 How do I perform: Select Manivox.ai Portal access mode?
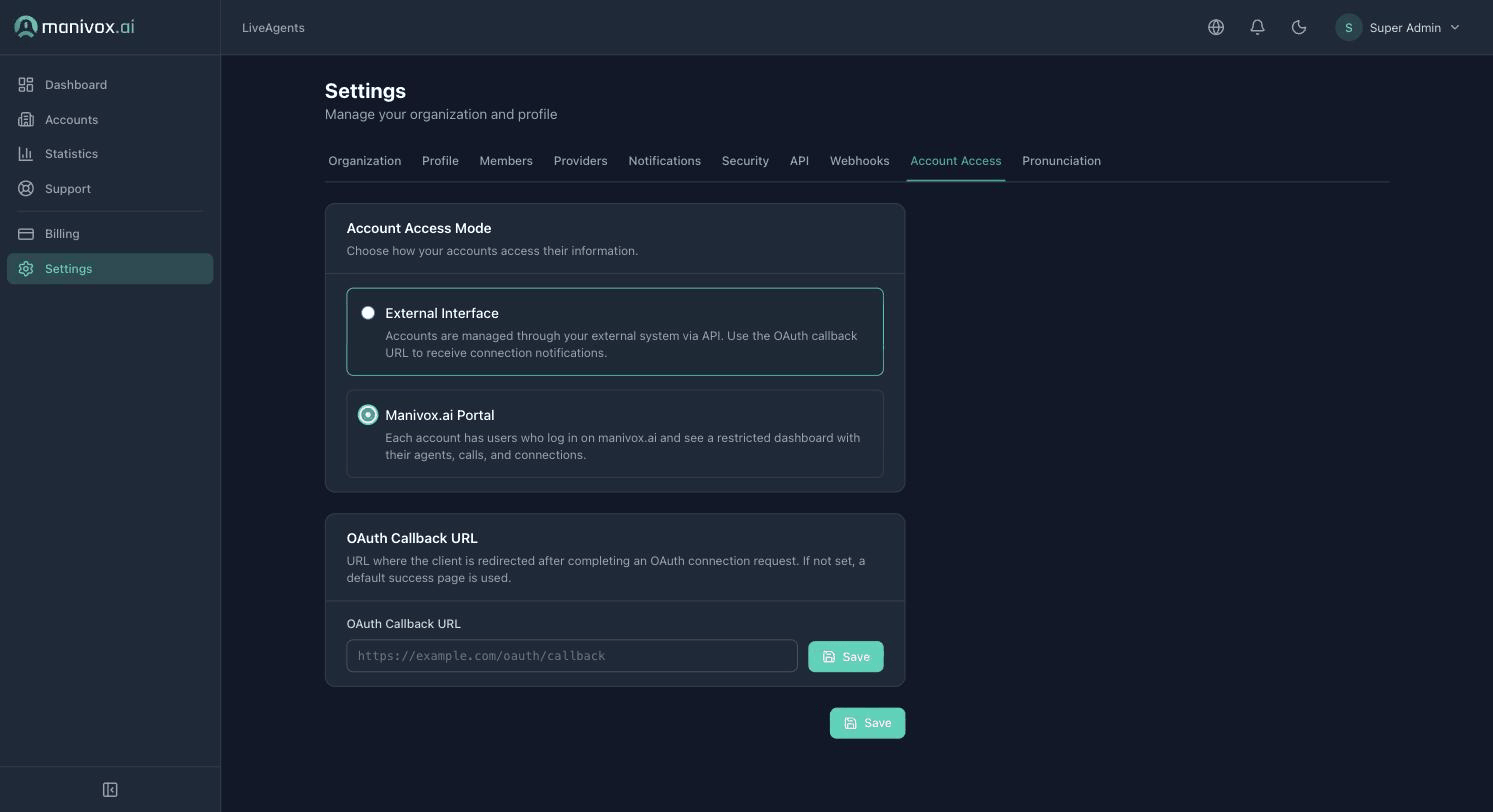click(x=368, y=415)
